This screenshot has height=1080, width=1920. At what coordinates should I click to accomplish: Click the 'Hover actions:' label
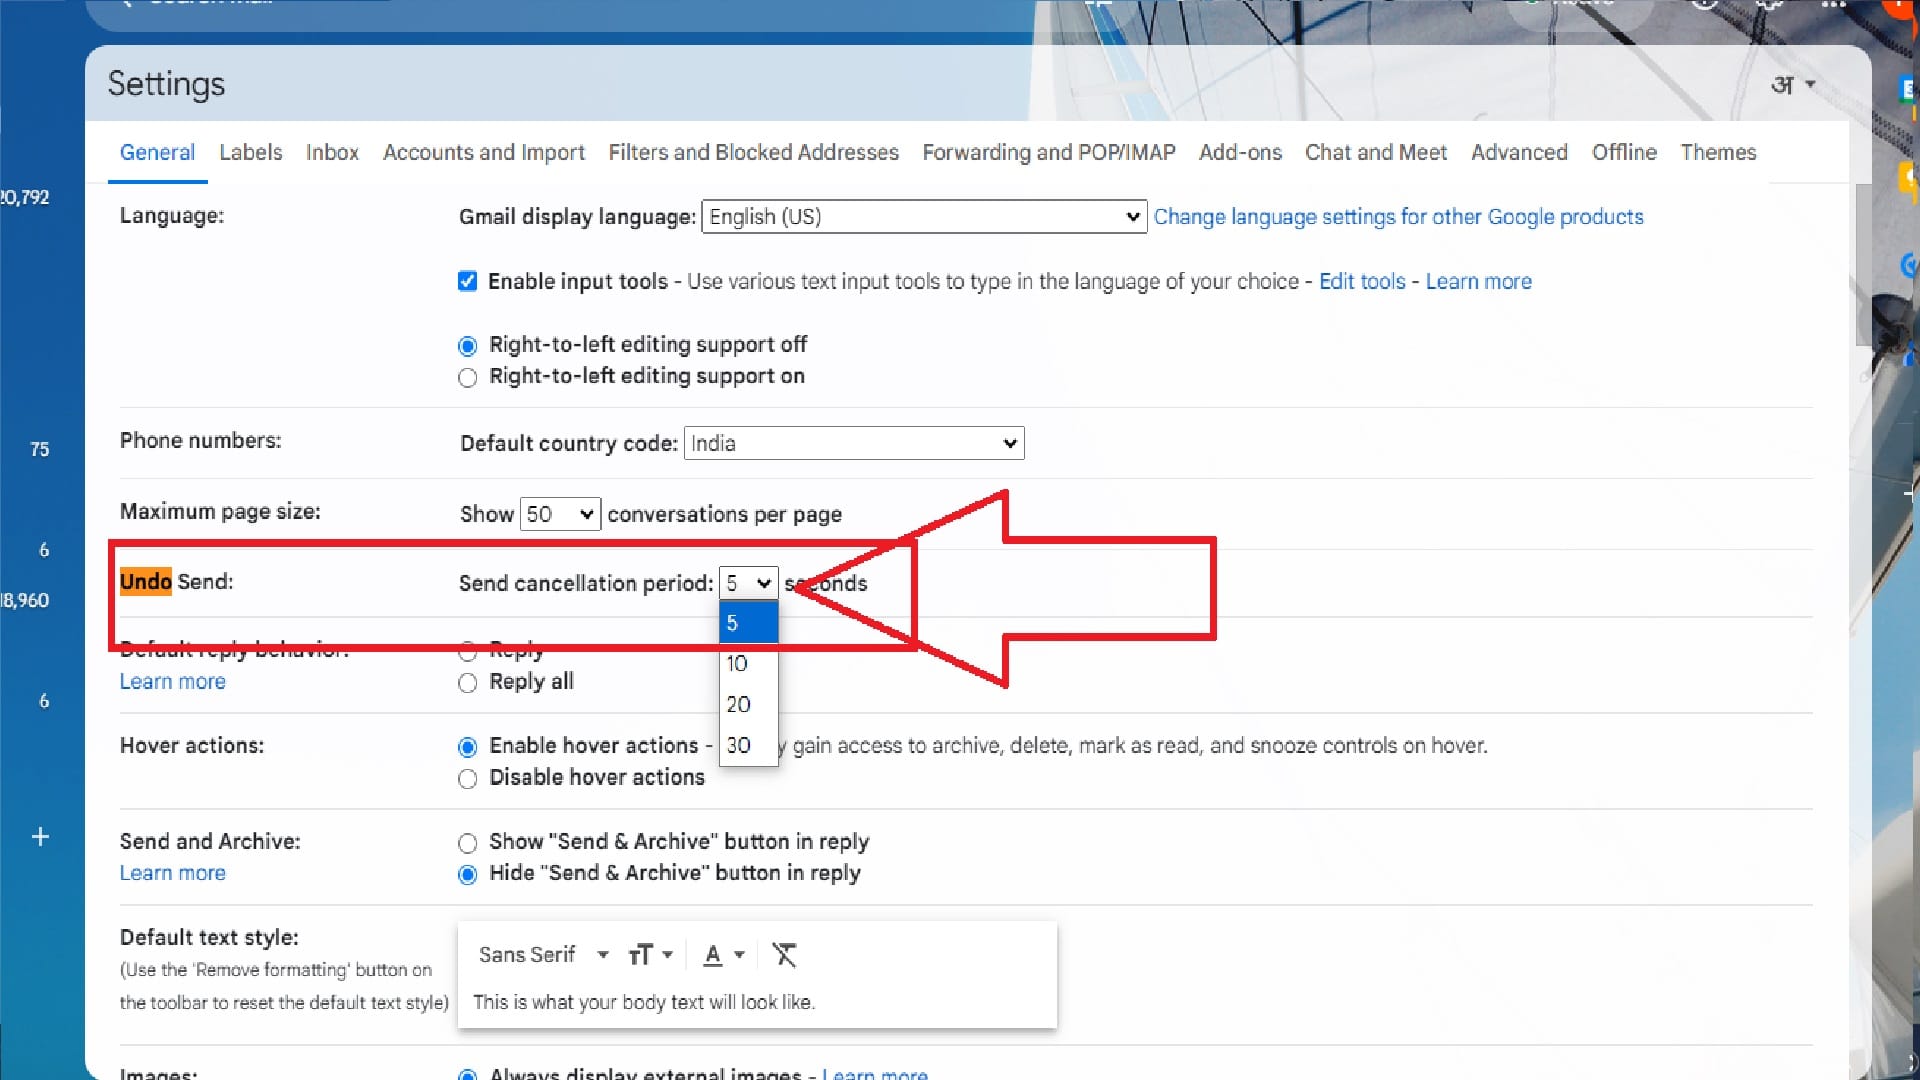tap(192, 745)
